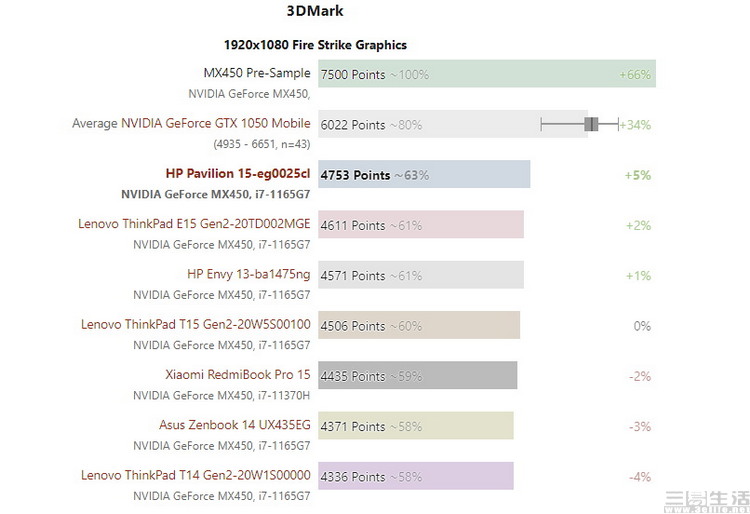Select the Lenovo ThinkPad T15 Gen2-20W5S00100 link

pyautogui.click(x=196, y=324)
